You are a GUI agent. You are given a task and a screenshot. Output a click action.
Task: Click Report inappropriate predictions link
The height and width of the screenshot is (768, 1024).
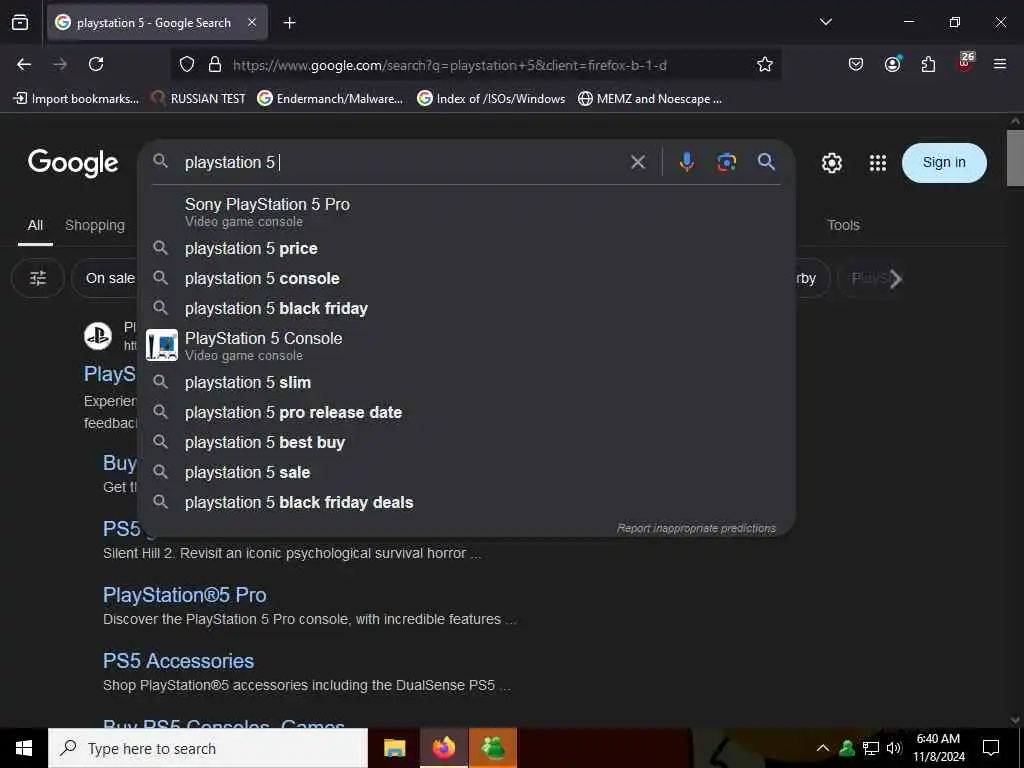tap(696, 528)
